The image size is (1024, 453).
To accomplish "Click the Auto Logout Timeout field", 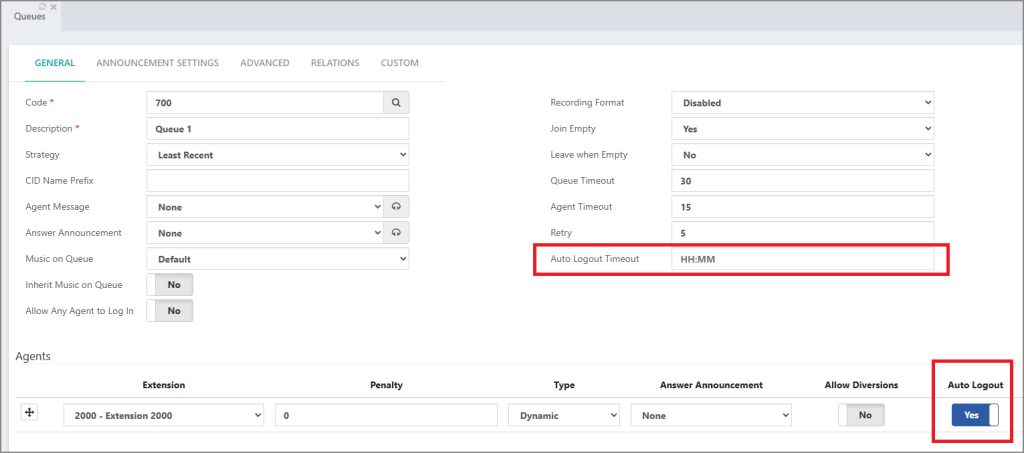I will [x=803, y=259].
